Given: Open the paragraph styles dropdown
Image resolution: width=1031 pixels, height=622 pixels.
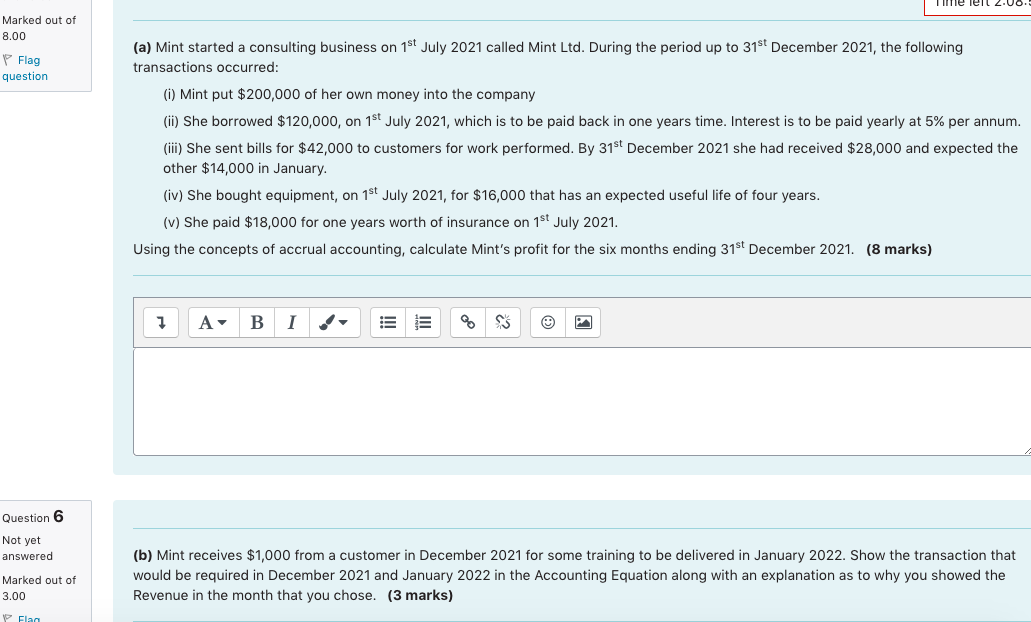Looking at the screenshot, I should click(211, 322).
